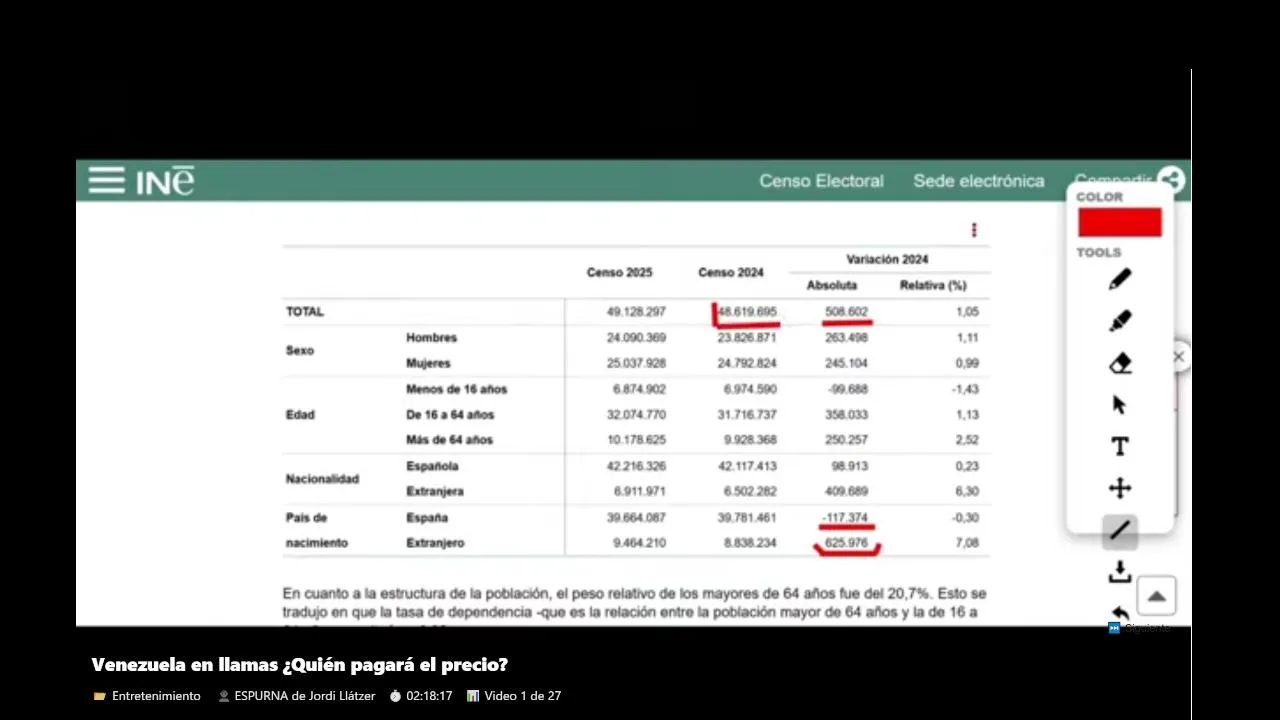Click the Nacionalidad group label
The height and width of the screenshot is (720, 1280).
pos(322,479)
